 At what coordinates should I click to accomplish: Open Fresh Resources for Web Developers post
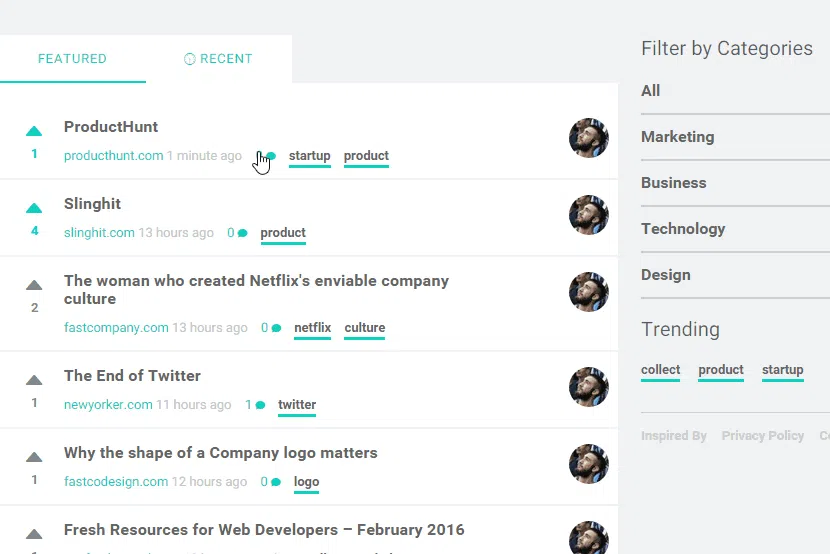(x=264, y=530)
